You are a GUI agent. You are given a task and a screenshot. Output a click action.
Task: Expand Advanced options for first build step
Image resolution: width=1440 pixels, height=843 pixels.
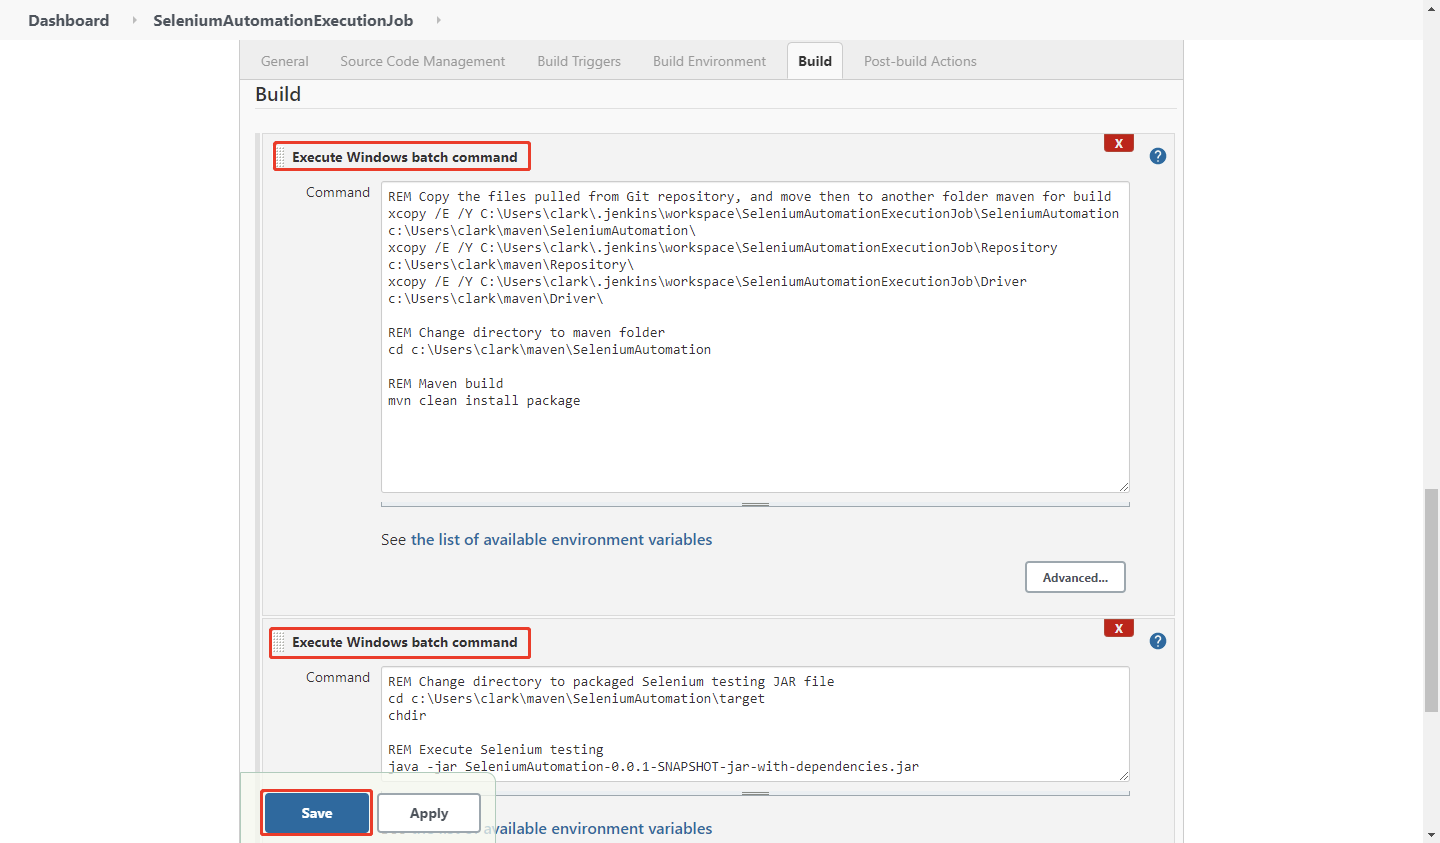pos(1075,577)
